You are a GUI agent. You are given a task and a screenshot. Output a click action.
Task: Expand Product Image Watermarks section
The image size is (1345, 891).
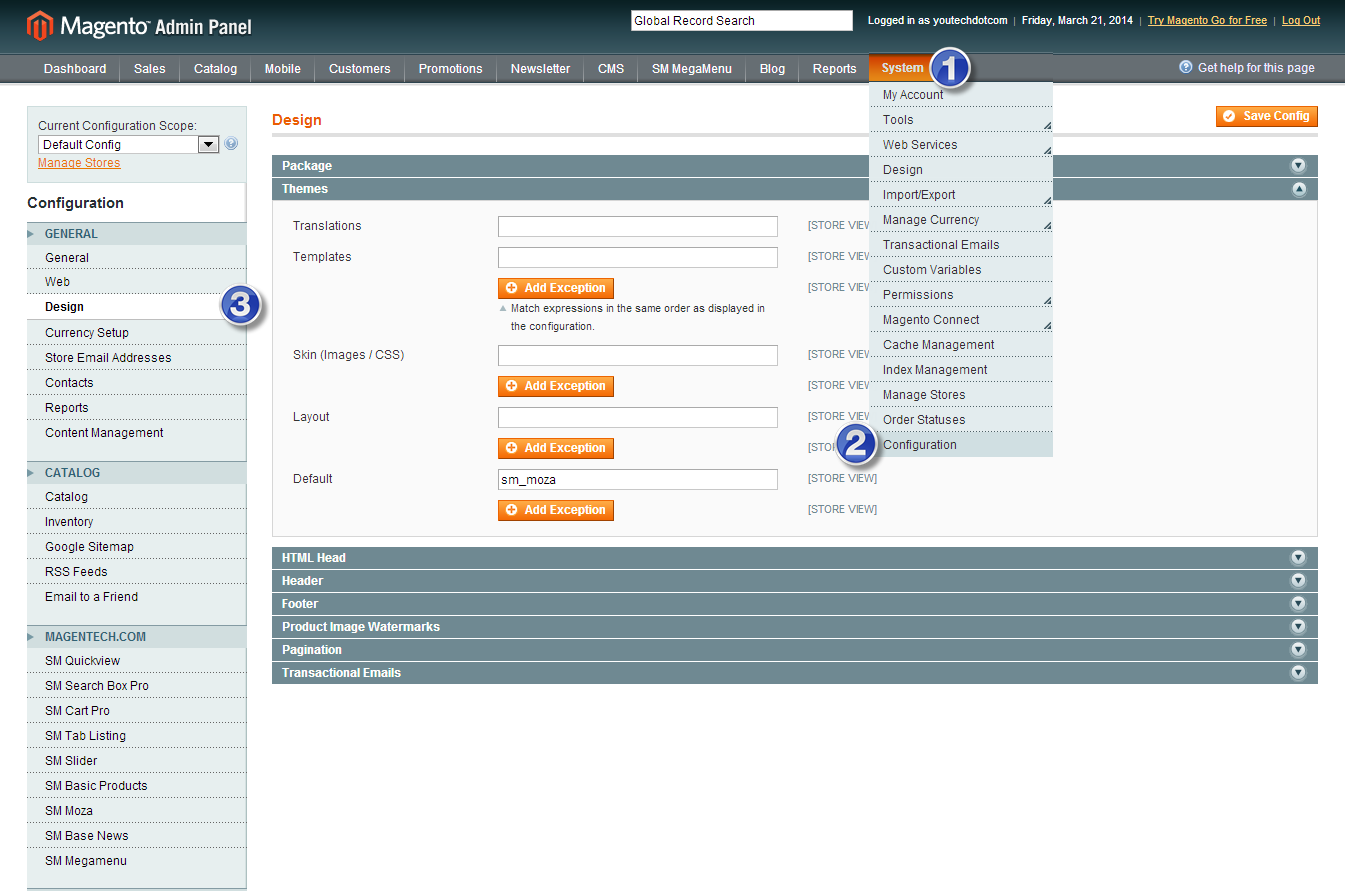(794, 627)
